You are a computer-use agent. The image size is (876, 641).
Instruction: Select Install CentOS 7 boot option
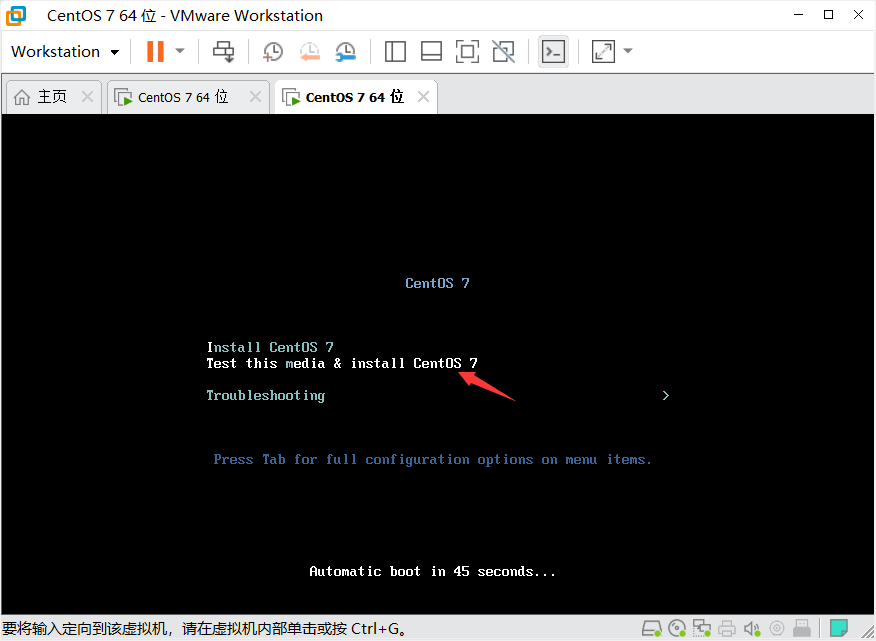(x=270, y=347)
